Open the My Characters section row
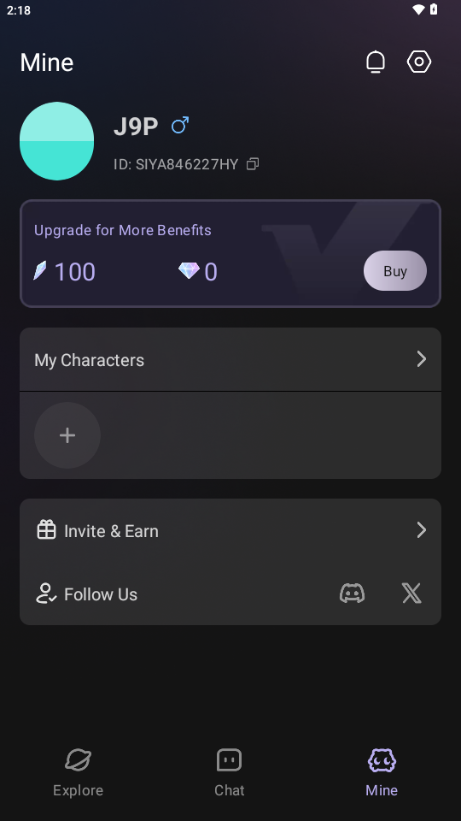Viewport: 461px width, 821px height. pos(230,360)
